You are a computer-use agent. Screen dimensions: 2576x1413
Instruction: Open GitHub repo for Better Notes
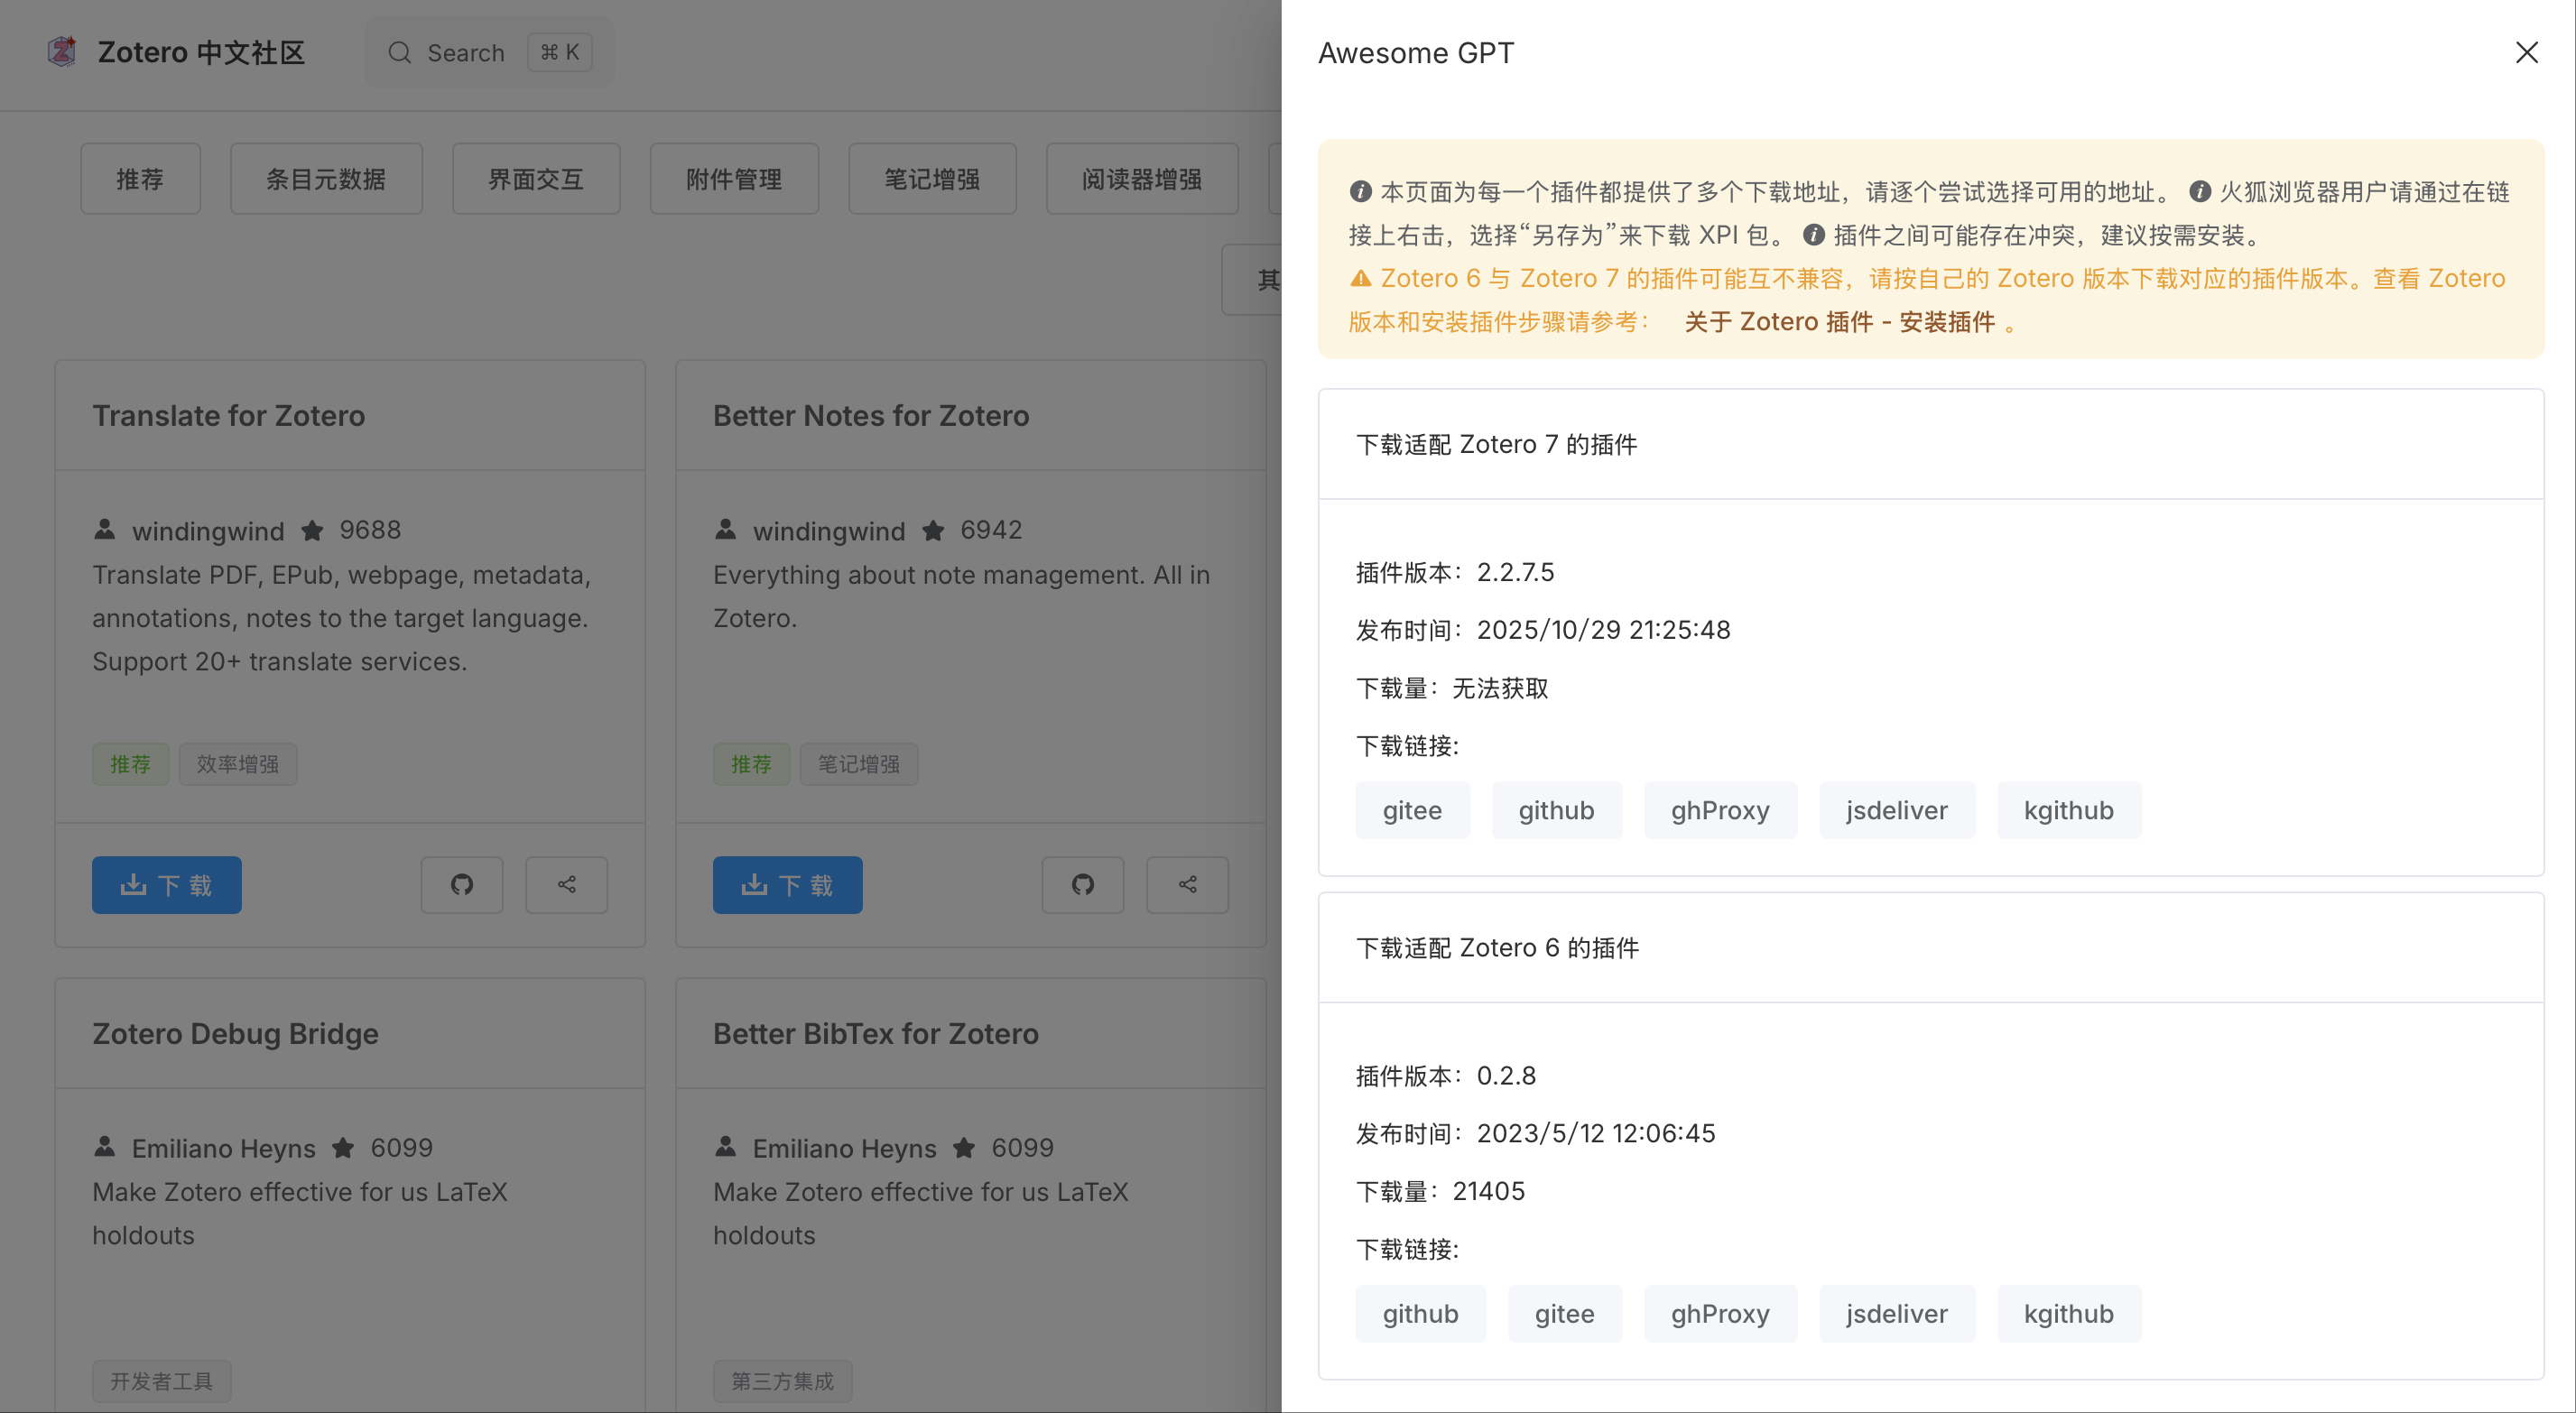coord(1083,885)
